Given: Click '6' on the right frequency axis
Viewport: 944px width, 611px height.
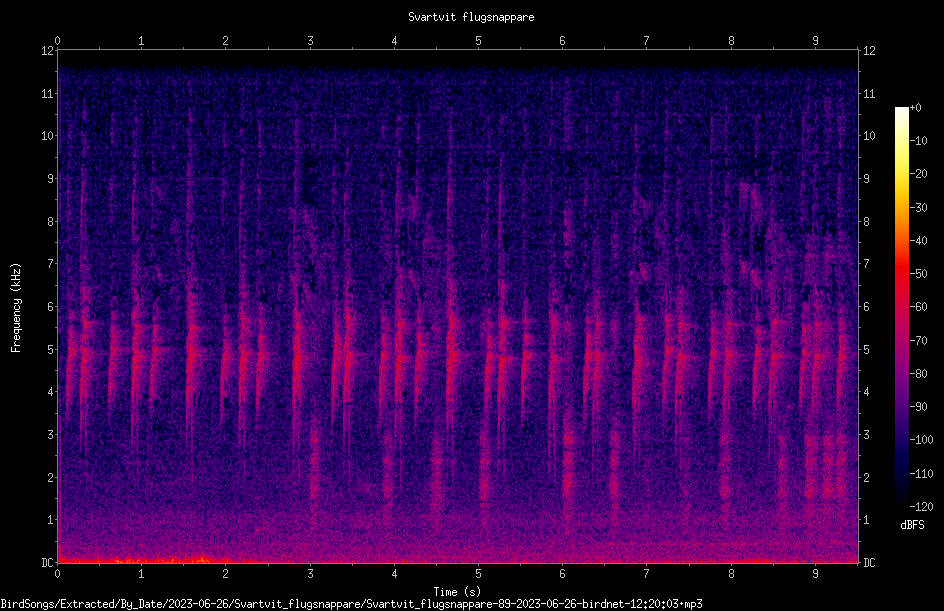Looking at the screenshot, I should coord(866,307).
